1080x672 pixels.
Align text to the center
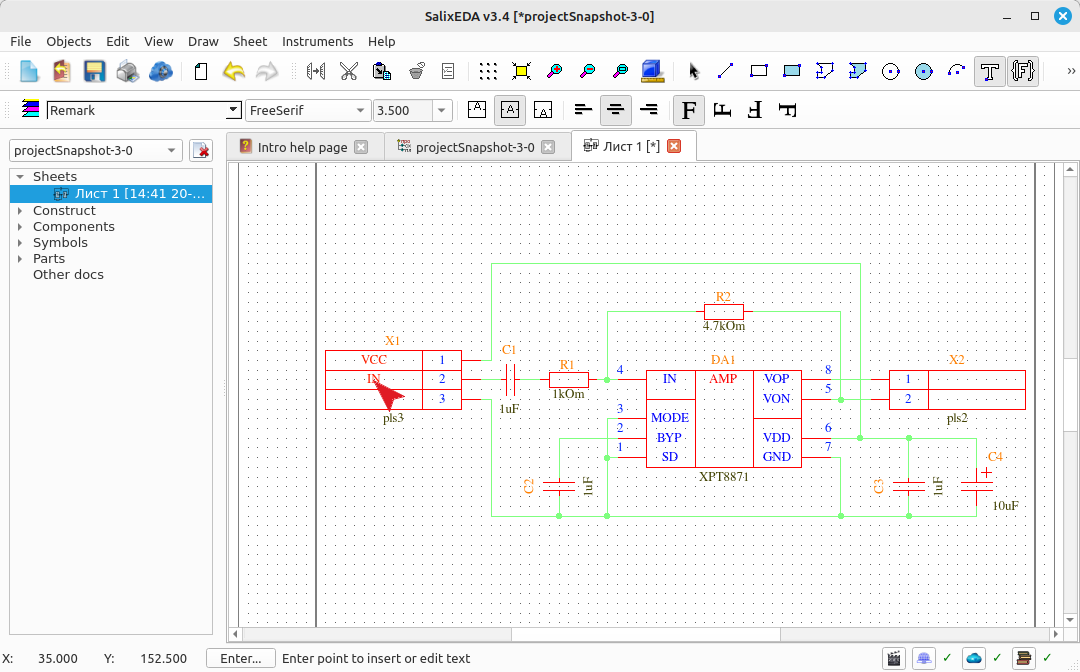click(x=616, y=110)
